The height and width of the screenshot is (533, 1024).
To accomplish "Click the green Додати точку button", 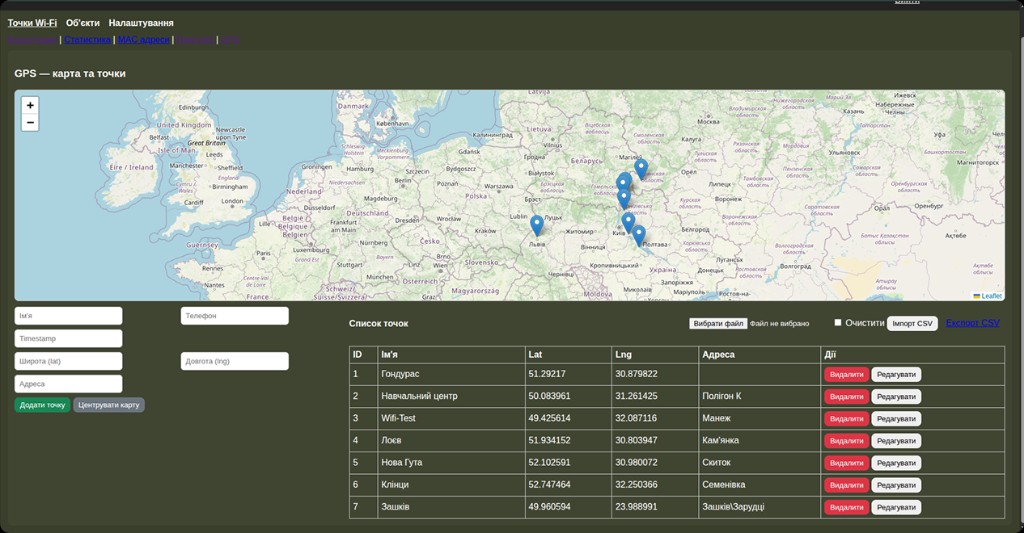I will pos(42,405).
